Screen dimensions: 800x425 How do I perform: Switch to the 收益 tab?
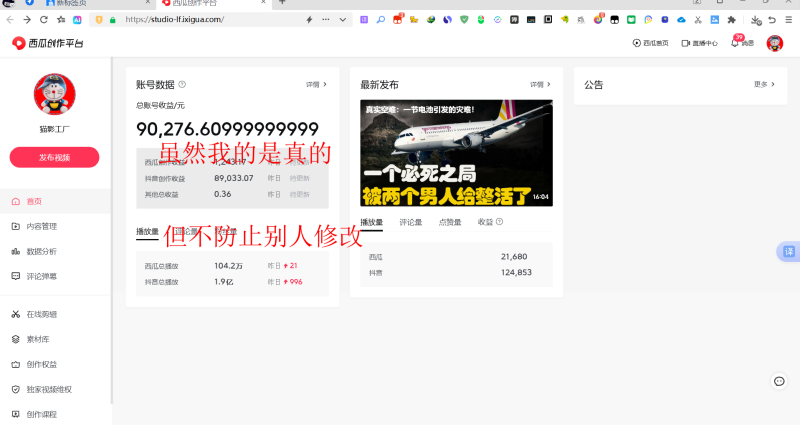pos(485,222)
